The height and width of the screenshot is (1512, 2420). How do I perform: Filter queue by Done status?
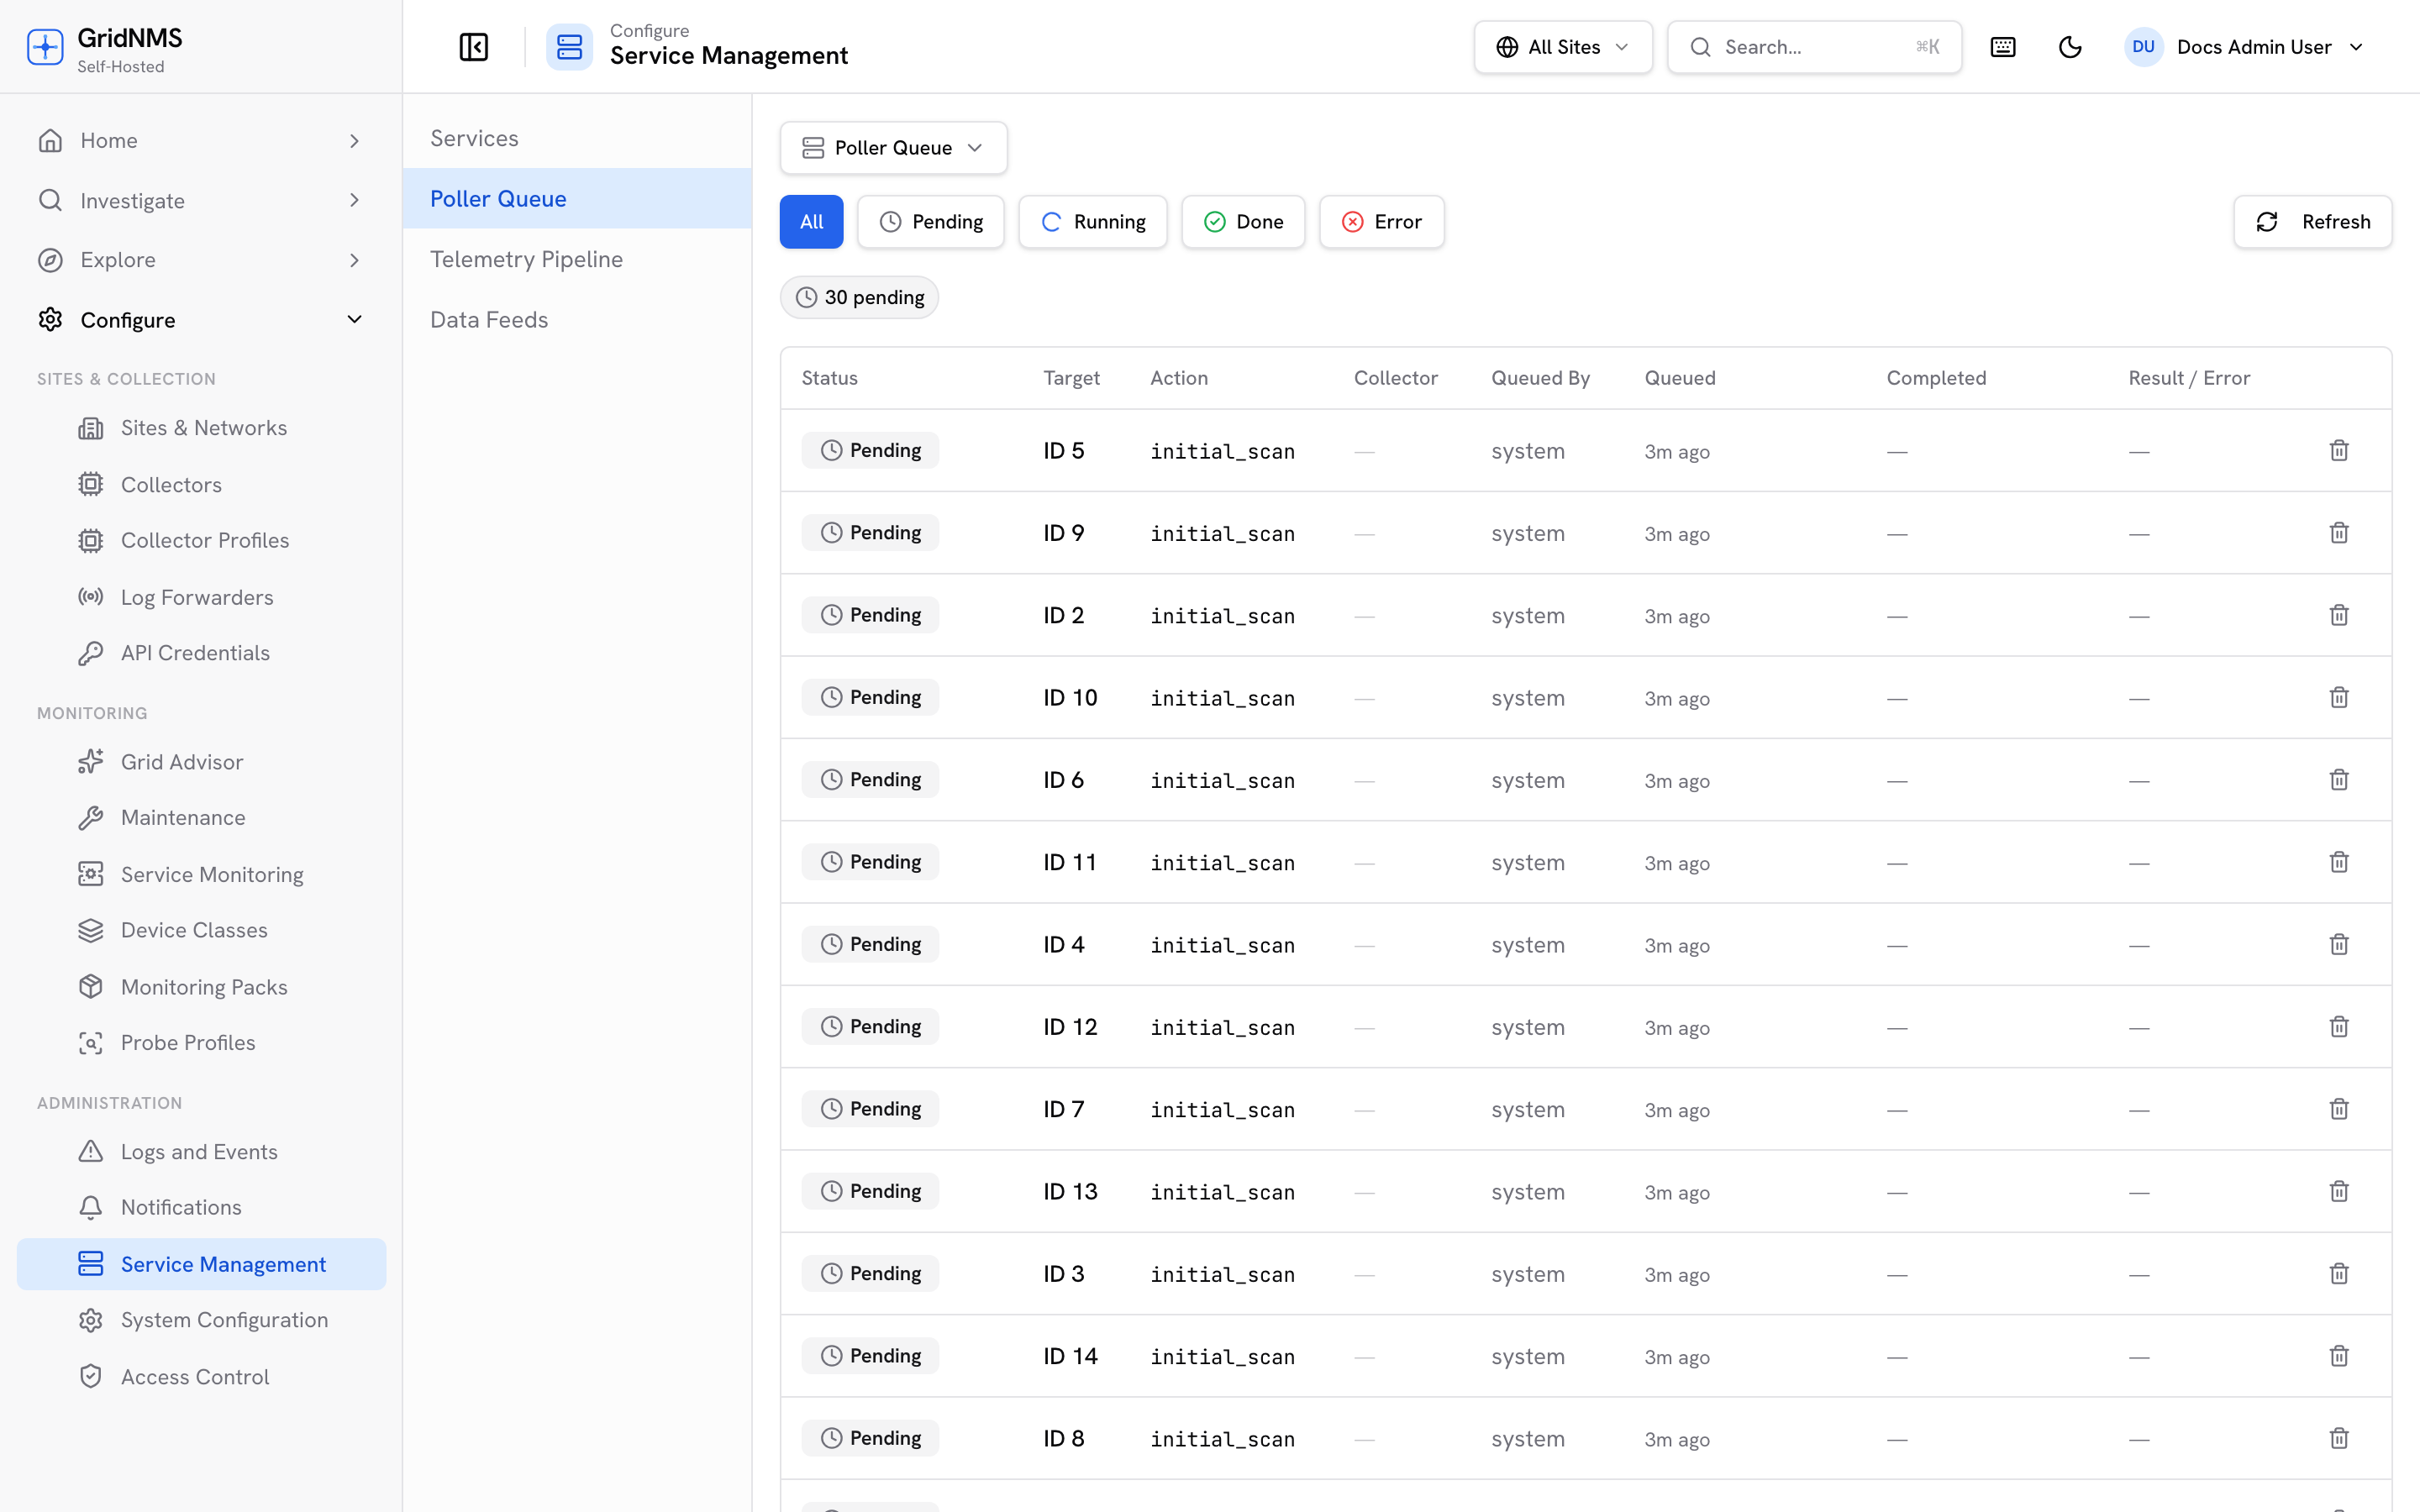pos(1243,222)
